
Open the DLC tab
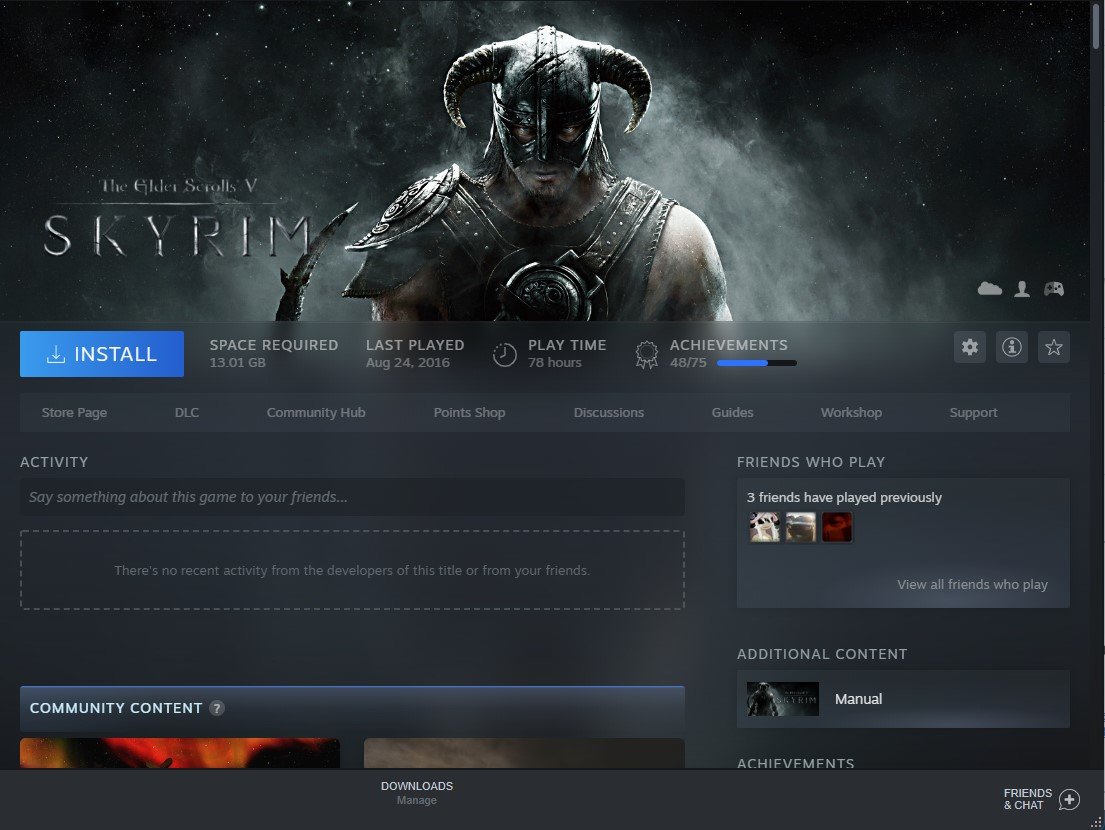187,412
